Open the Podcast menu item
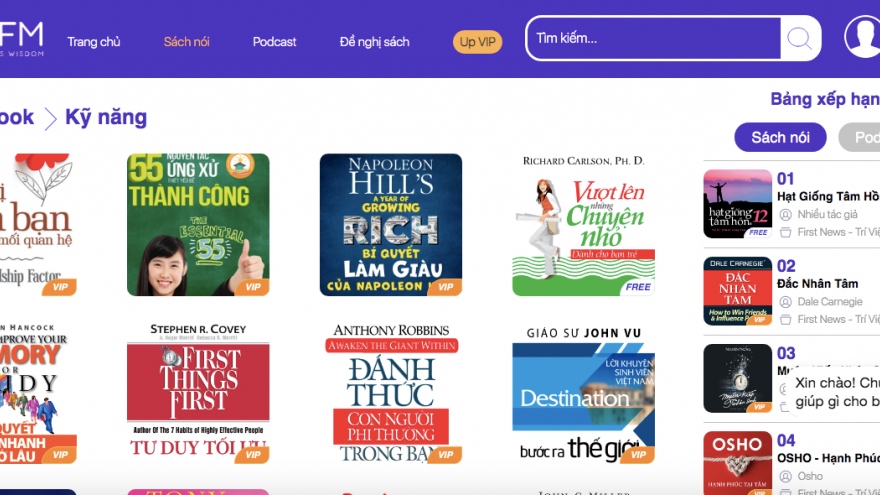880x495 pixels. [x=274, y=42]
